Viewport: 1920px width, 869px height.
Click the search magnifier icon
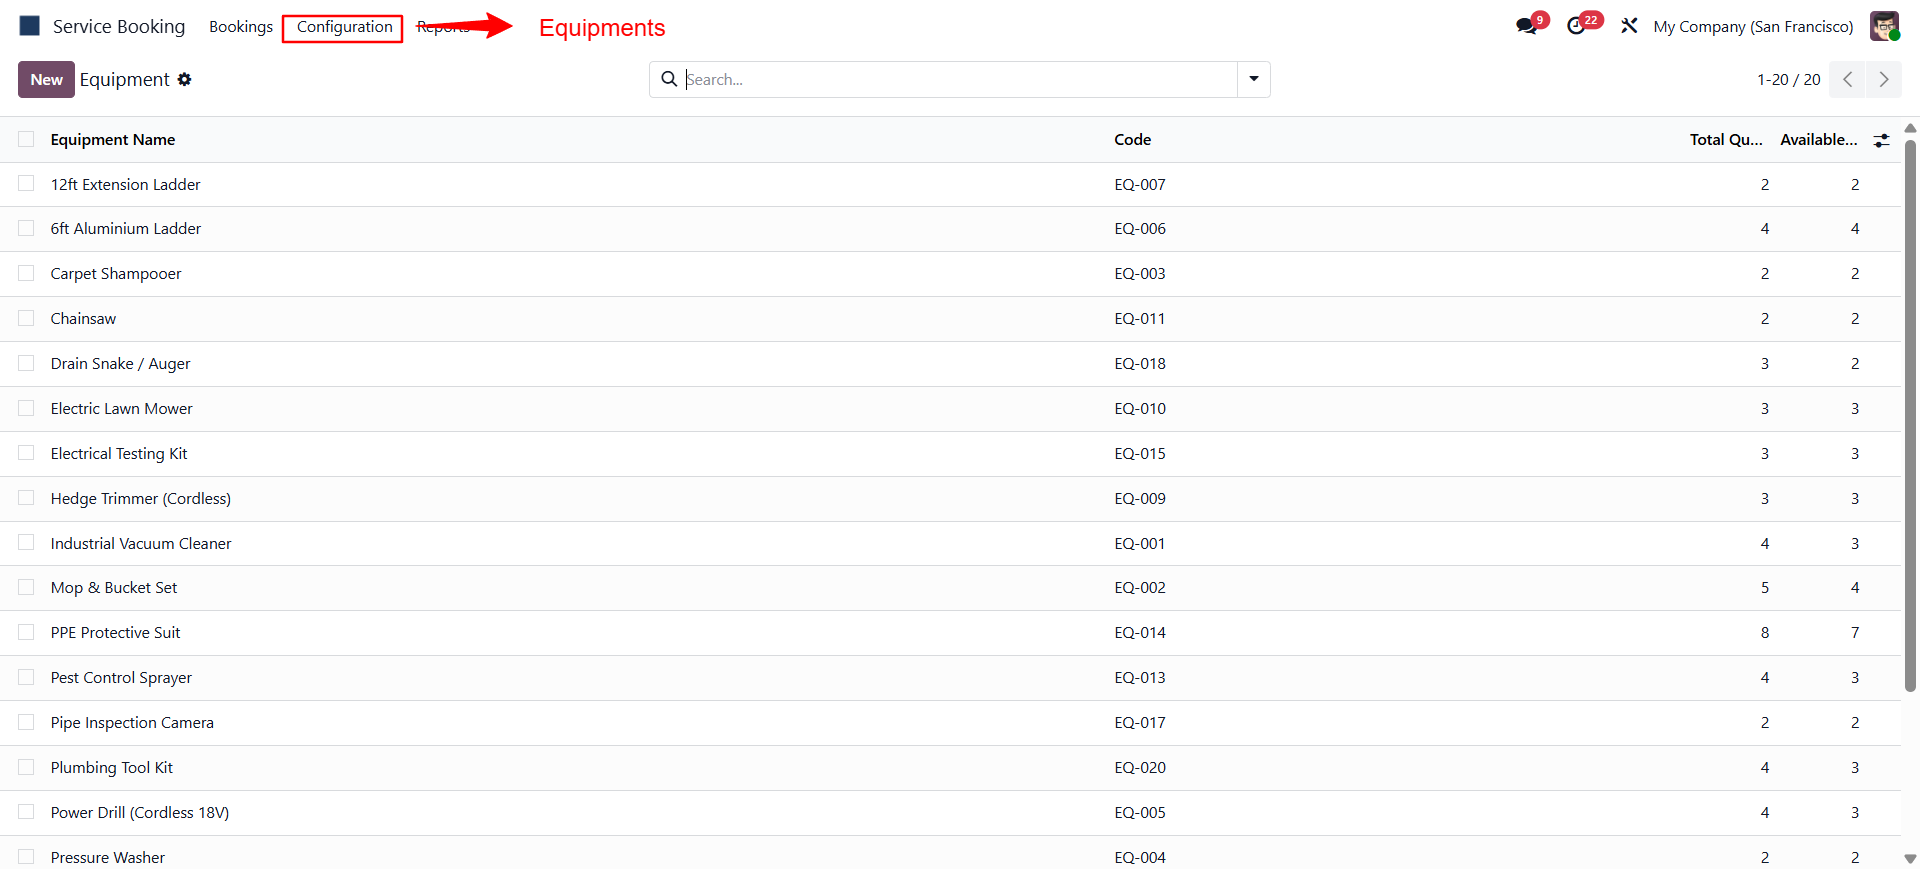(669, 79)
